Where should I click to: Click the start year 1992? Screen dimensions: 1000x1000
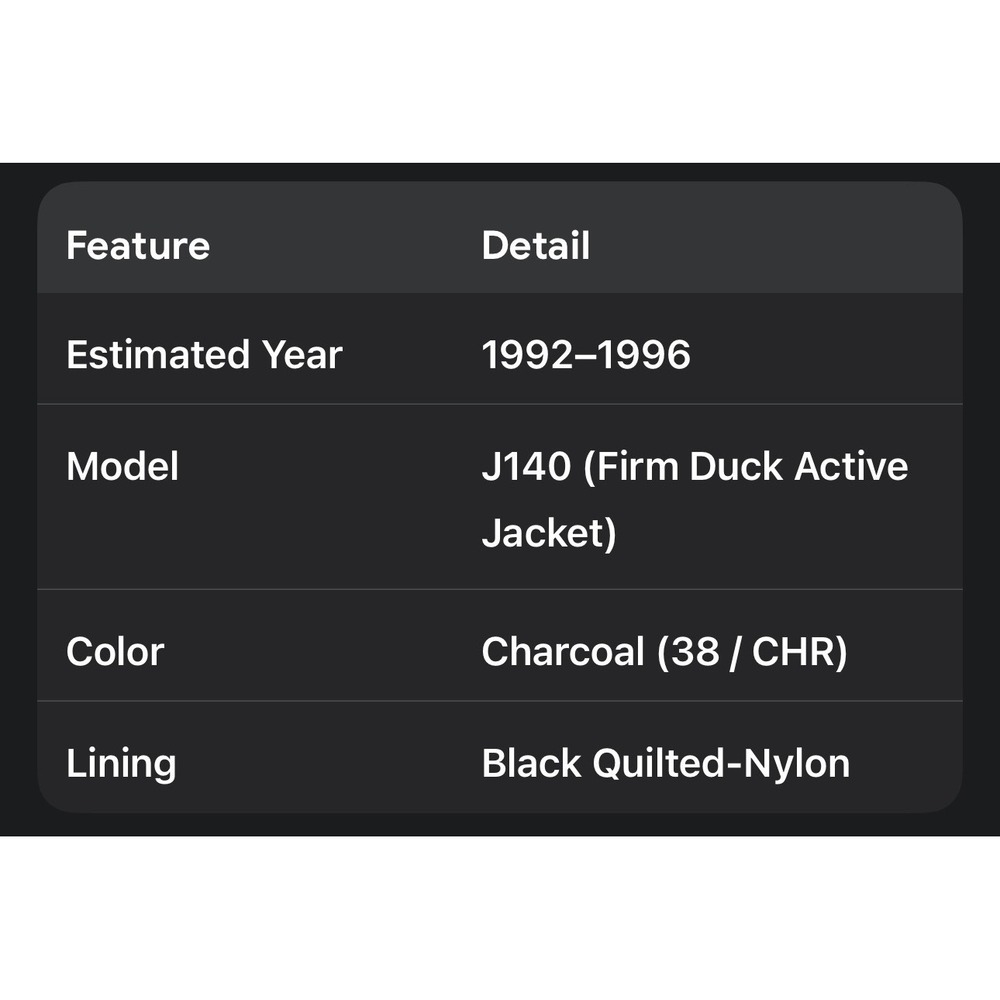(529, 355)
